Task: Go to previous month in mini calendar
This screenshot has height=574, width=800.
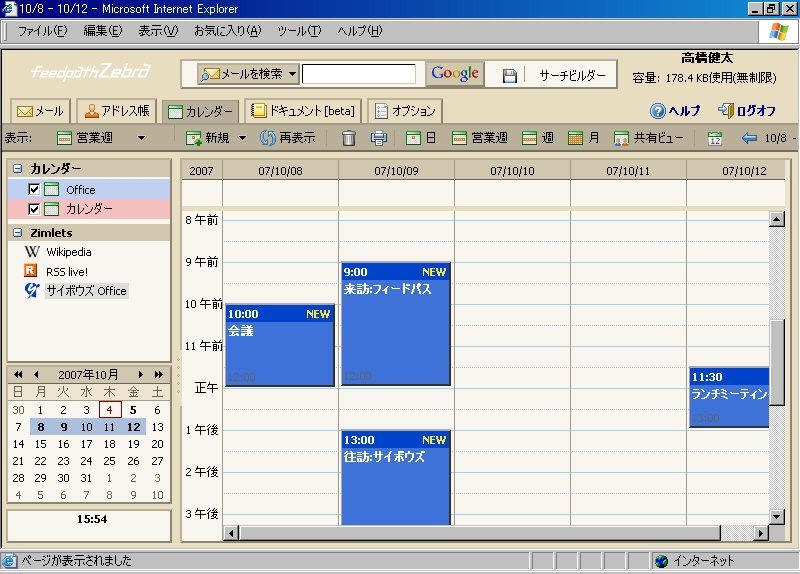Action: (36, 375)
